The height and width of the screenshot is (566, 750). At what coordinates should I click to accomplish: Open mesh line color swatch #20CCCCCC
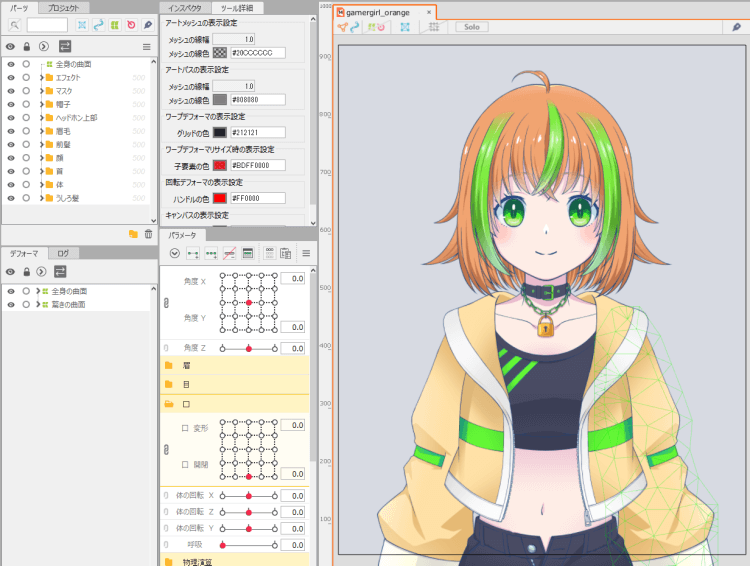click(220, 53)
